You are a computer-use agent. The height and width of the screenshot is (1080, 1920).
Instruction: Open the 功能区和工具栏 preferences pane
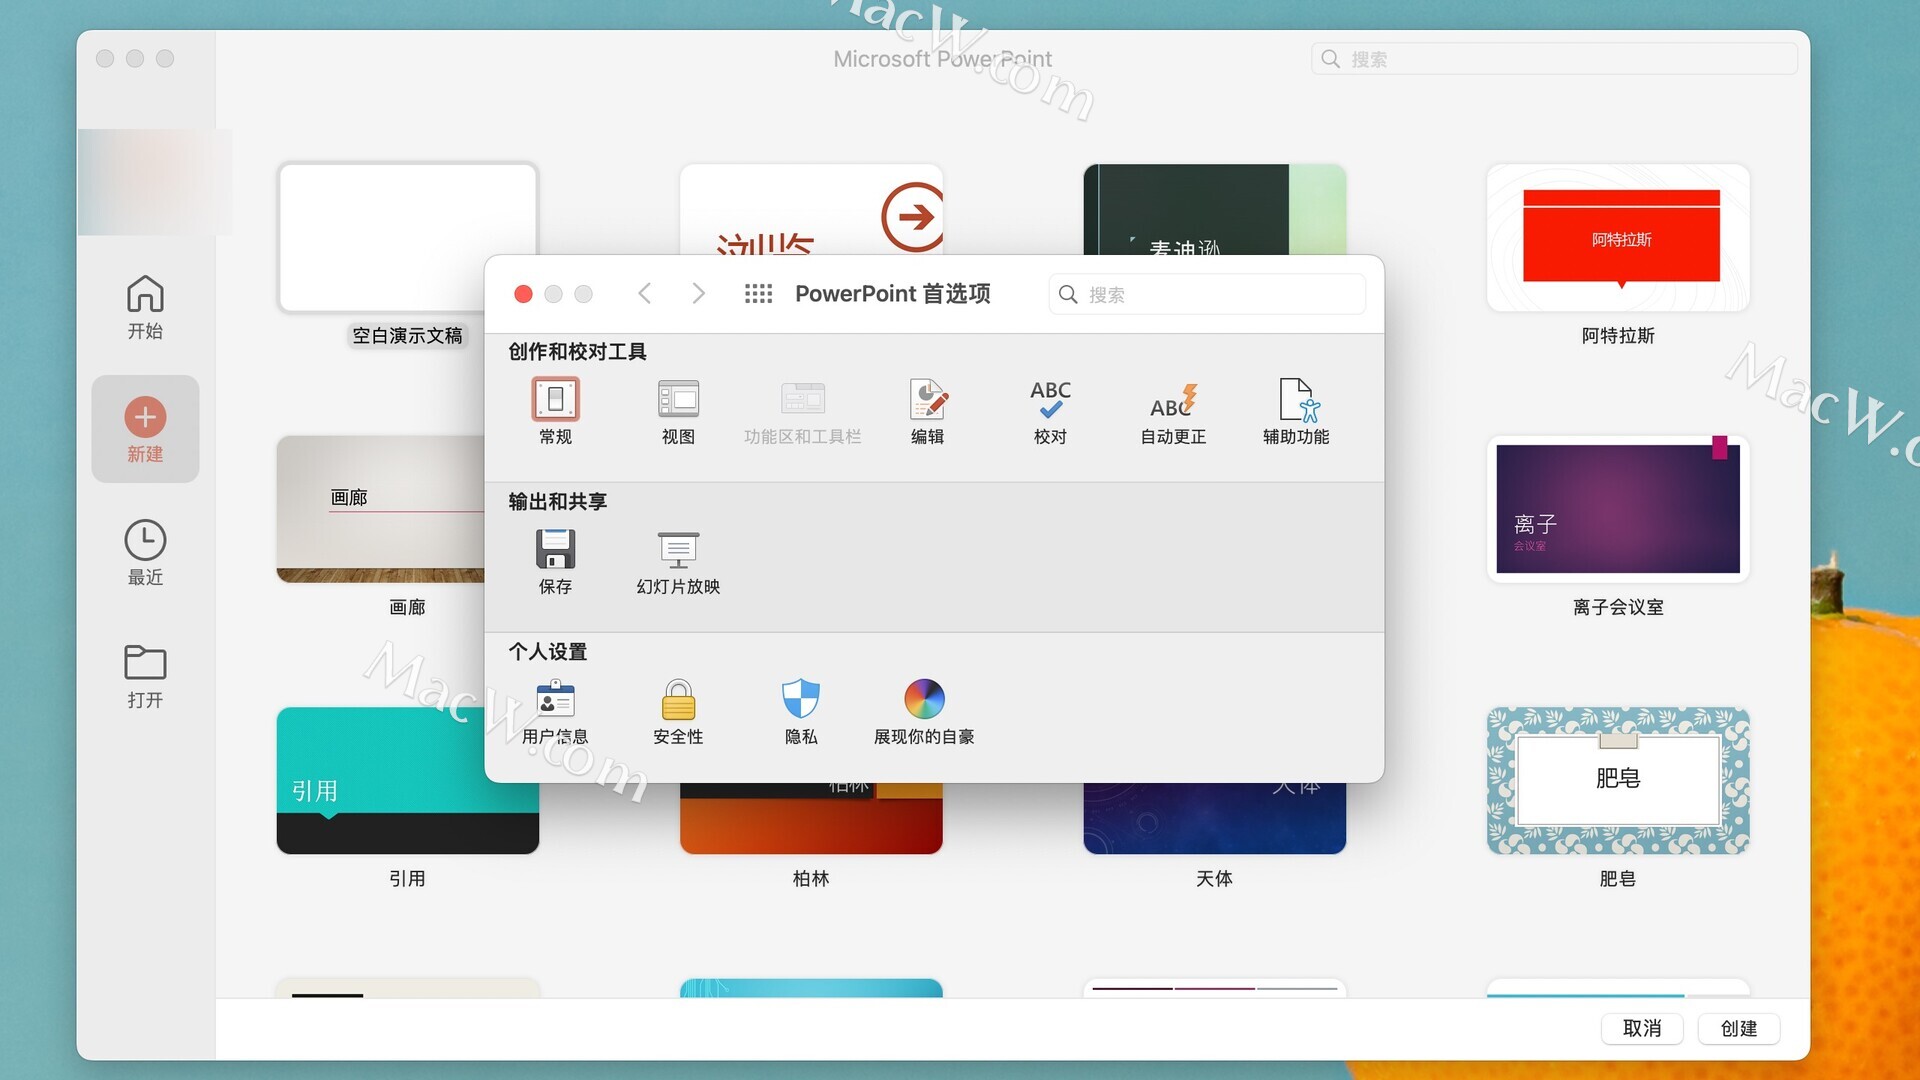tap(802, 411)
